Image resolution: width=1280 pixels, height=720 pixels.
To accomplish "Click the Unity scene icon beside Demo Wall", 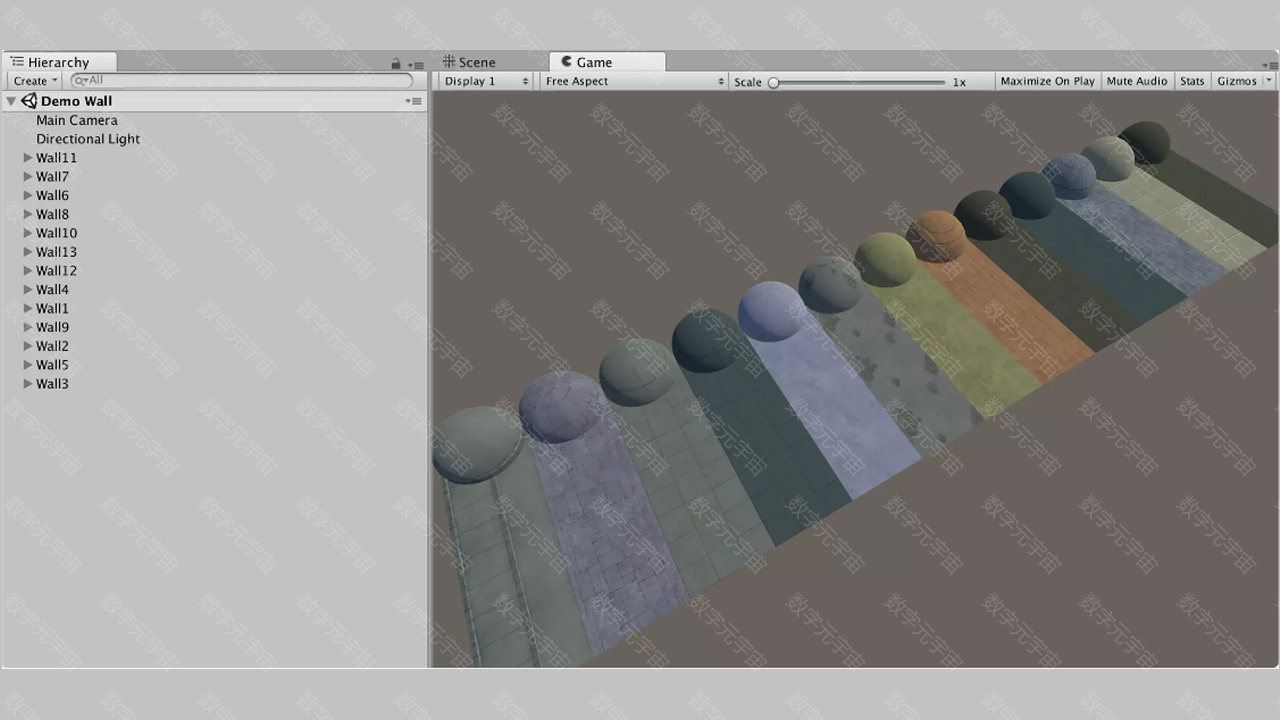I will tap(29, 101).
